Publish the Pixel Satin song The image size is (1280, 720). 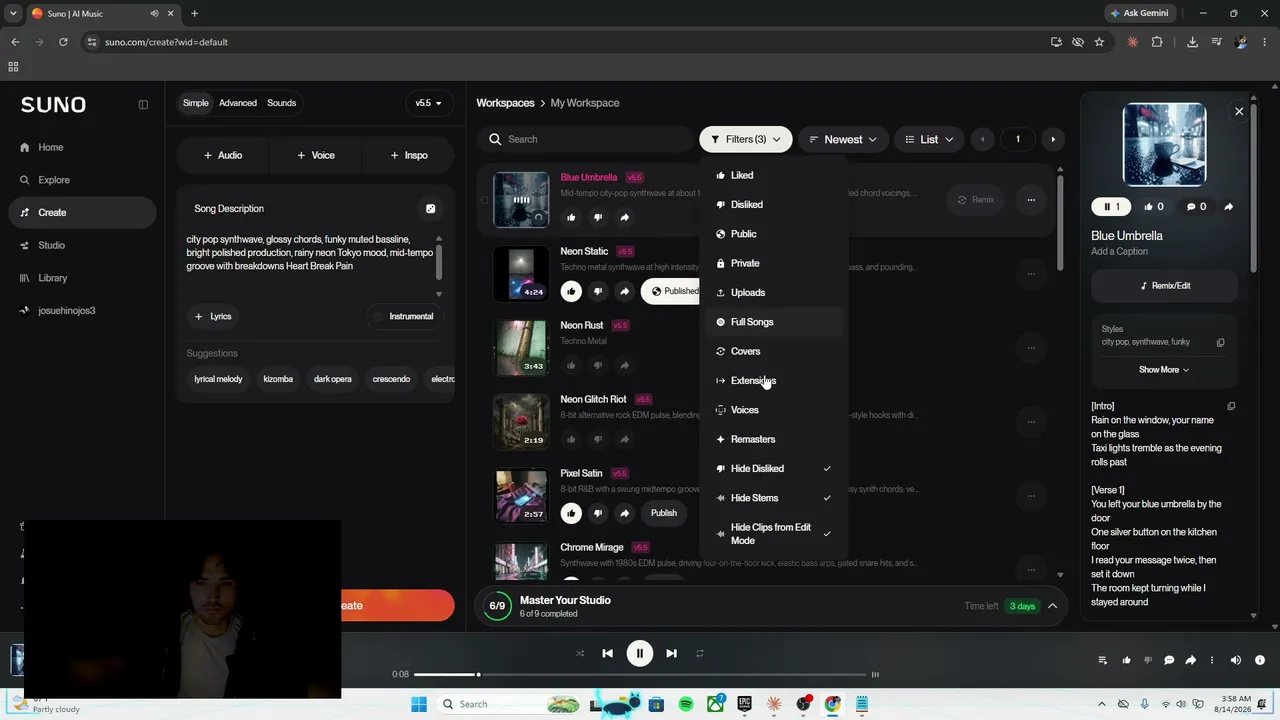tap(664, 513)
